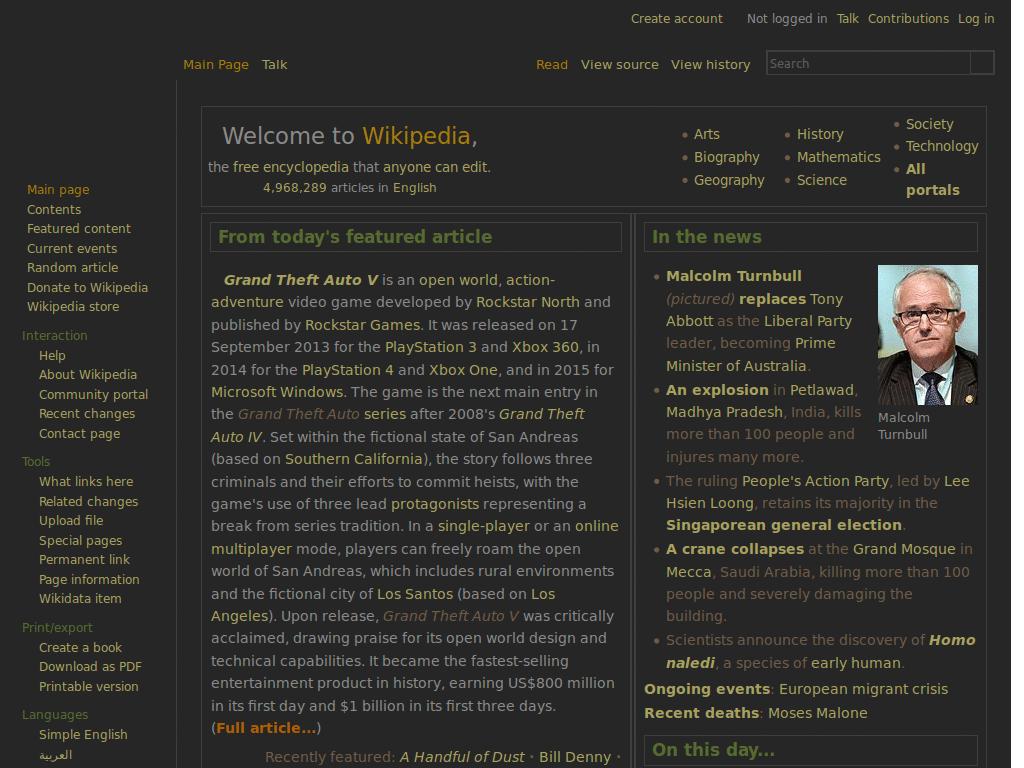This screenshot has width=1024, height=768.
Task: Open the user Talk link in top bar
Action: point(848,19)
